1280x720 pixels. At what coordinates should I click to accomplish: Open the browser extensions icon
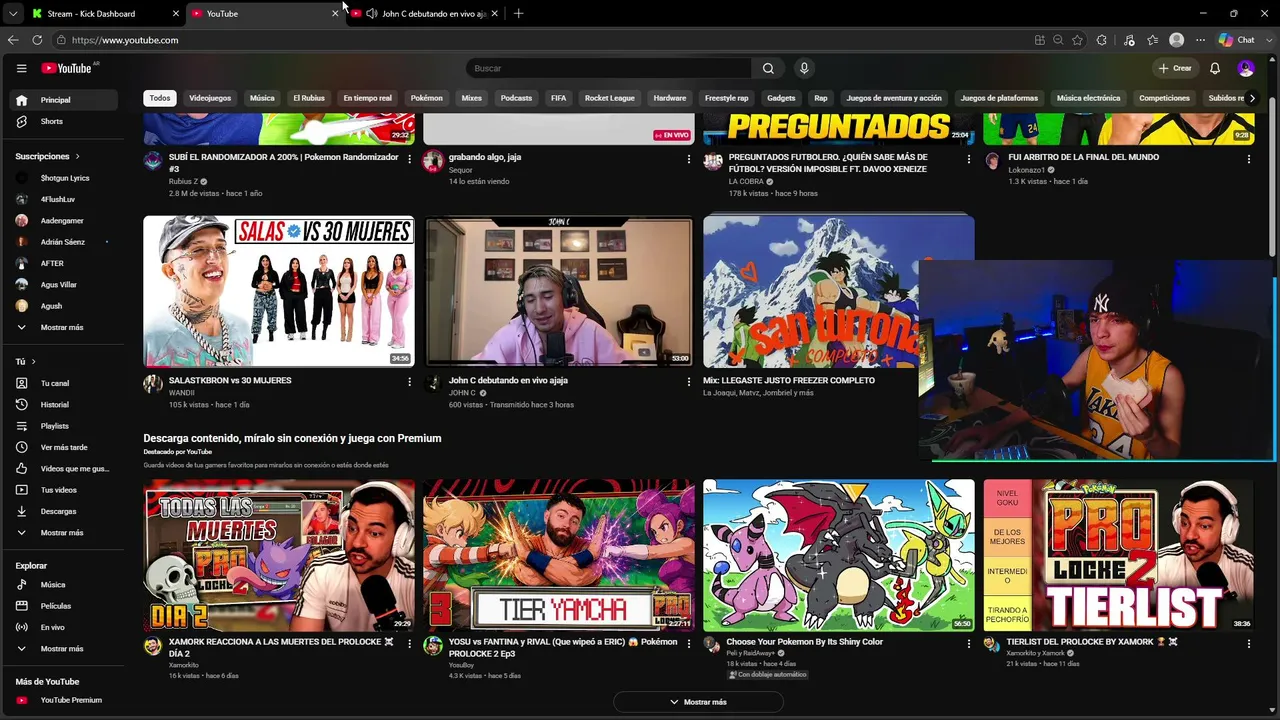coord(1102,40)
